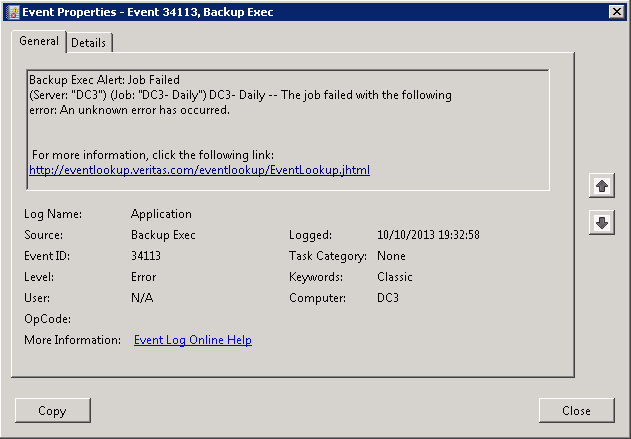631x439 pixels.
Task: Click 'Backup Exec Alert: Job Failed' text
Action: [x=104, y=80]
